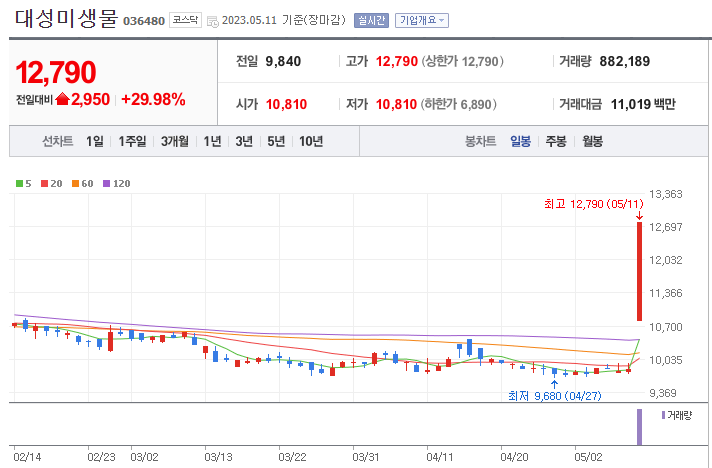
Task: Click the 시가 value 10,810
Action: pyautogui.click(x=286, y=104)
